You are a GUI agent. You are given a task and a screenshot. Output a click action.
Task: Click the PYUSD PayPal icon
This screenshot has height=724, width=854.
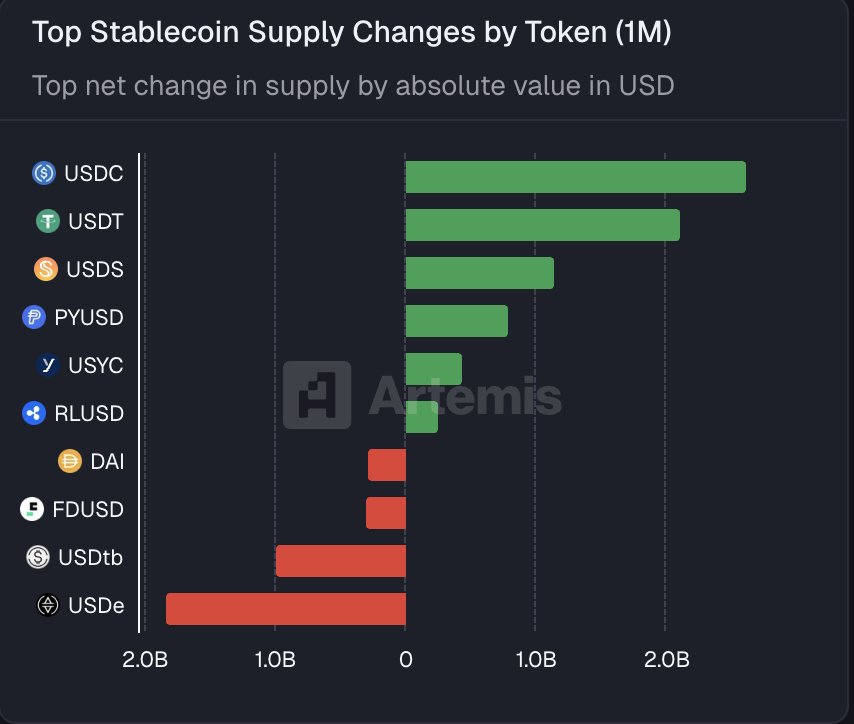[x=34, y=318]
